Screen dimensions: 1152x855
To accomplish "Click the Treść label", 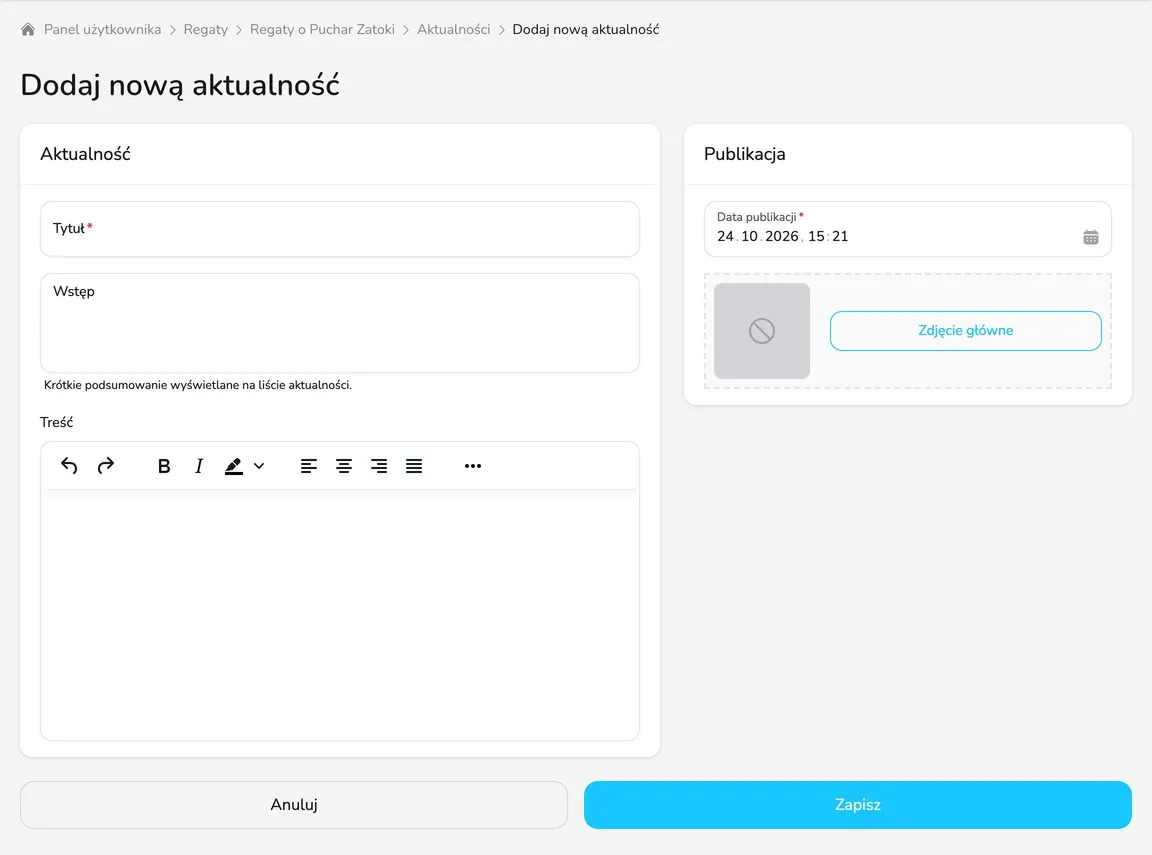I will 57,422.
